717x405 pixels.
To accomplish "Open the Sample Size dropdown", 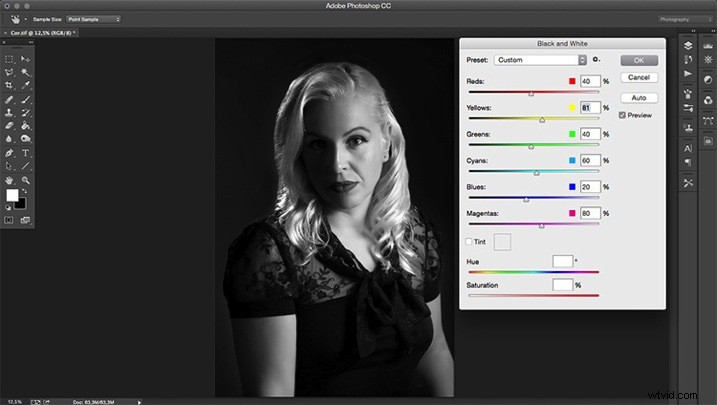I will click(93, 19).
